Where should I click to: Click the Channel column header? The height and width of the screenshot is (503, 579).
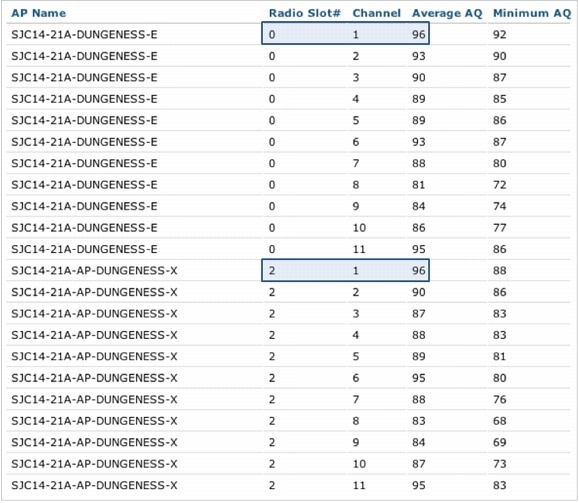pyautogui.click(x=376, y=13)
